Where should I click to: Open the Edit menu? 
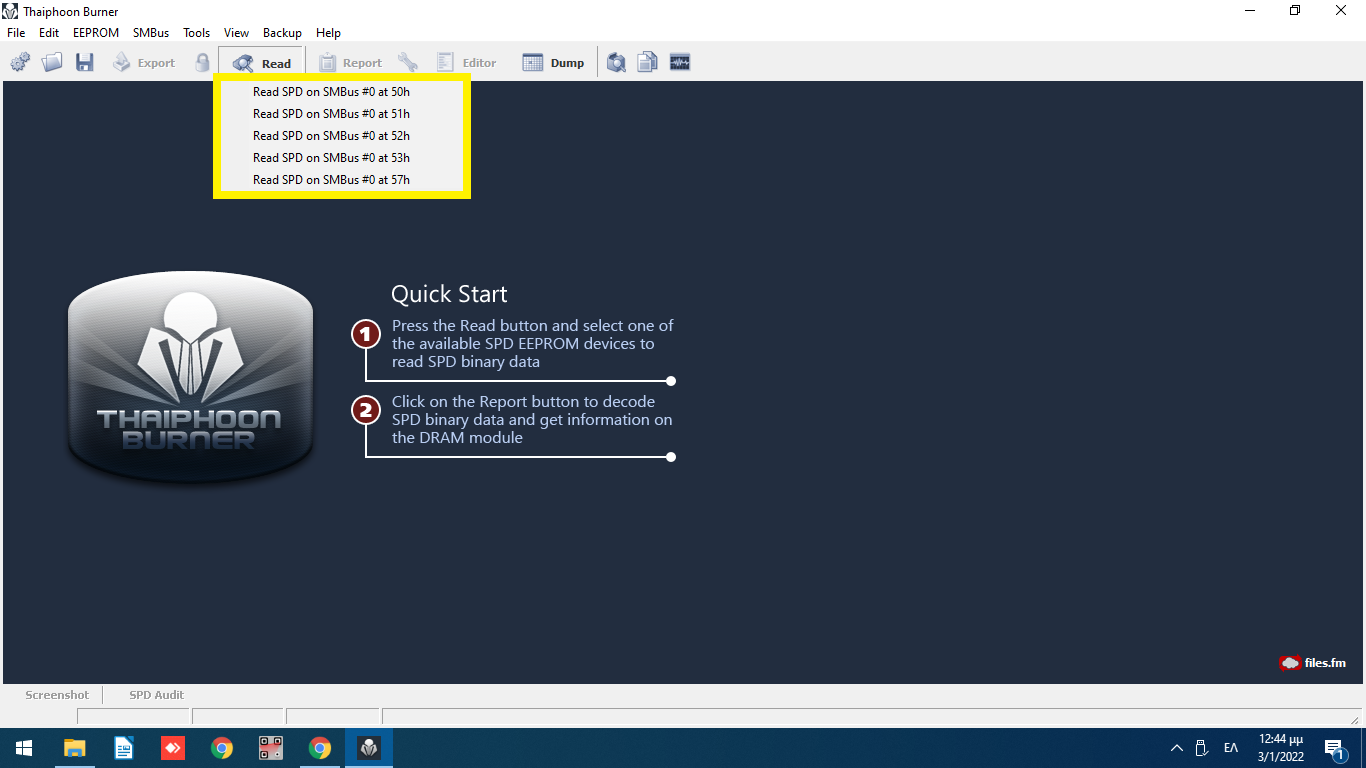point(49,33)
